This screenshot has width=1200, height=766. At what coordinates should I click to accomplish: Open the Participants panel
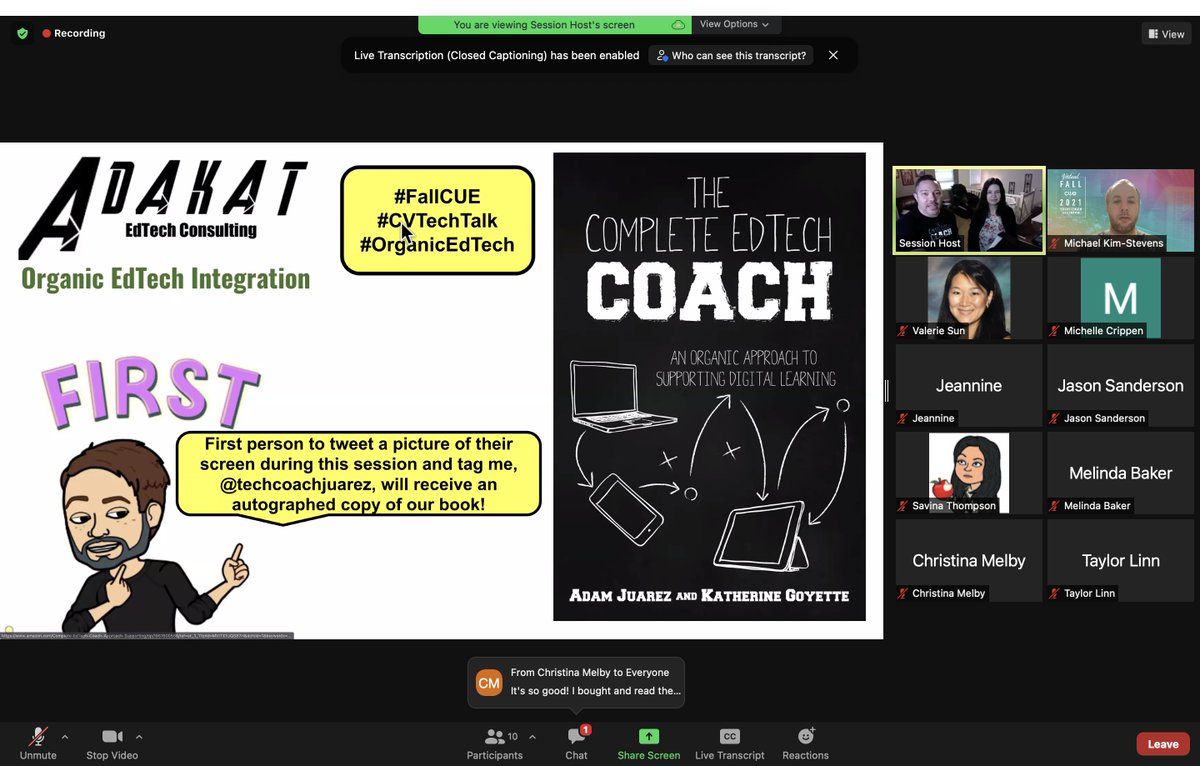click(x=494, y=743)
